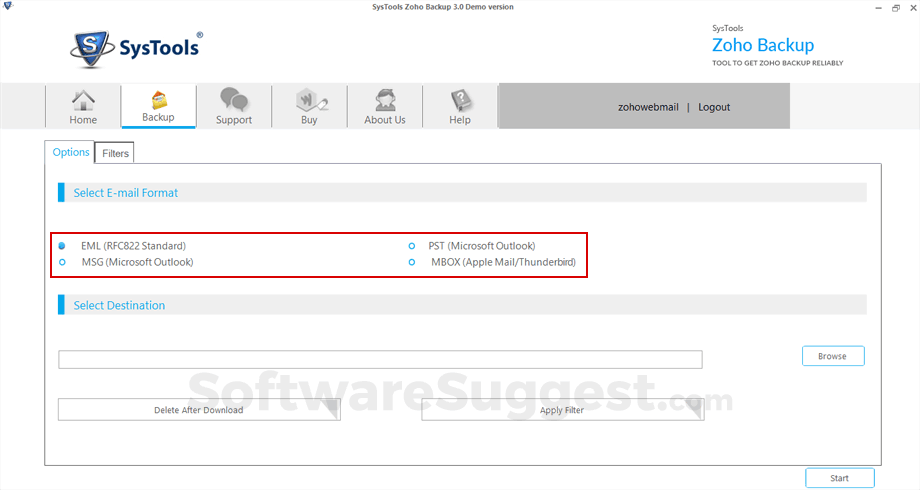Switch to the Options tab
Screen dimensions: 920x490
coord(70,152)
